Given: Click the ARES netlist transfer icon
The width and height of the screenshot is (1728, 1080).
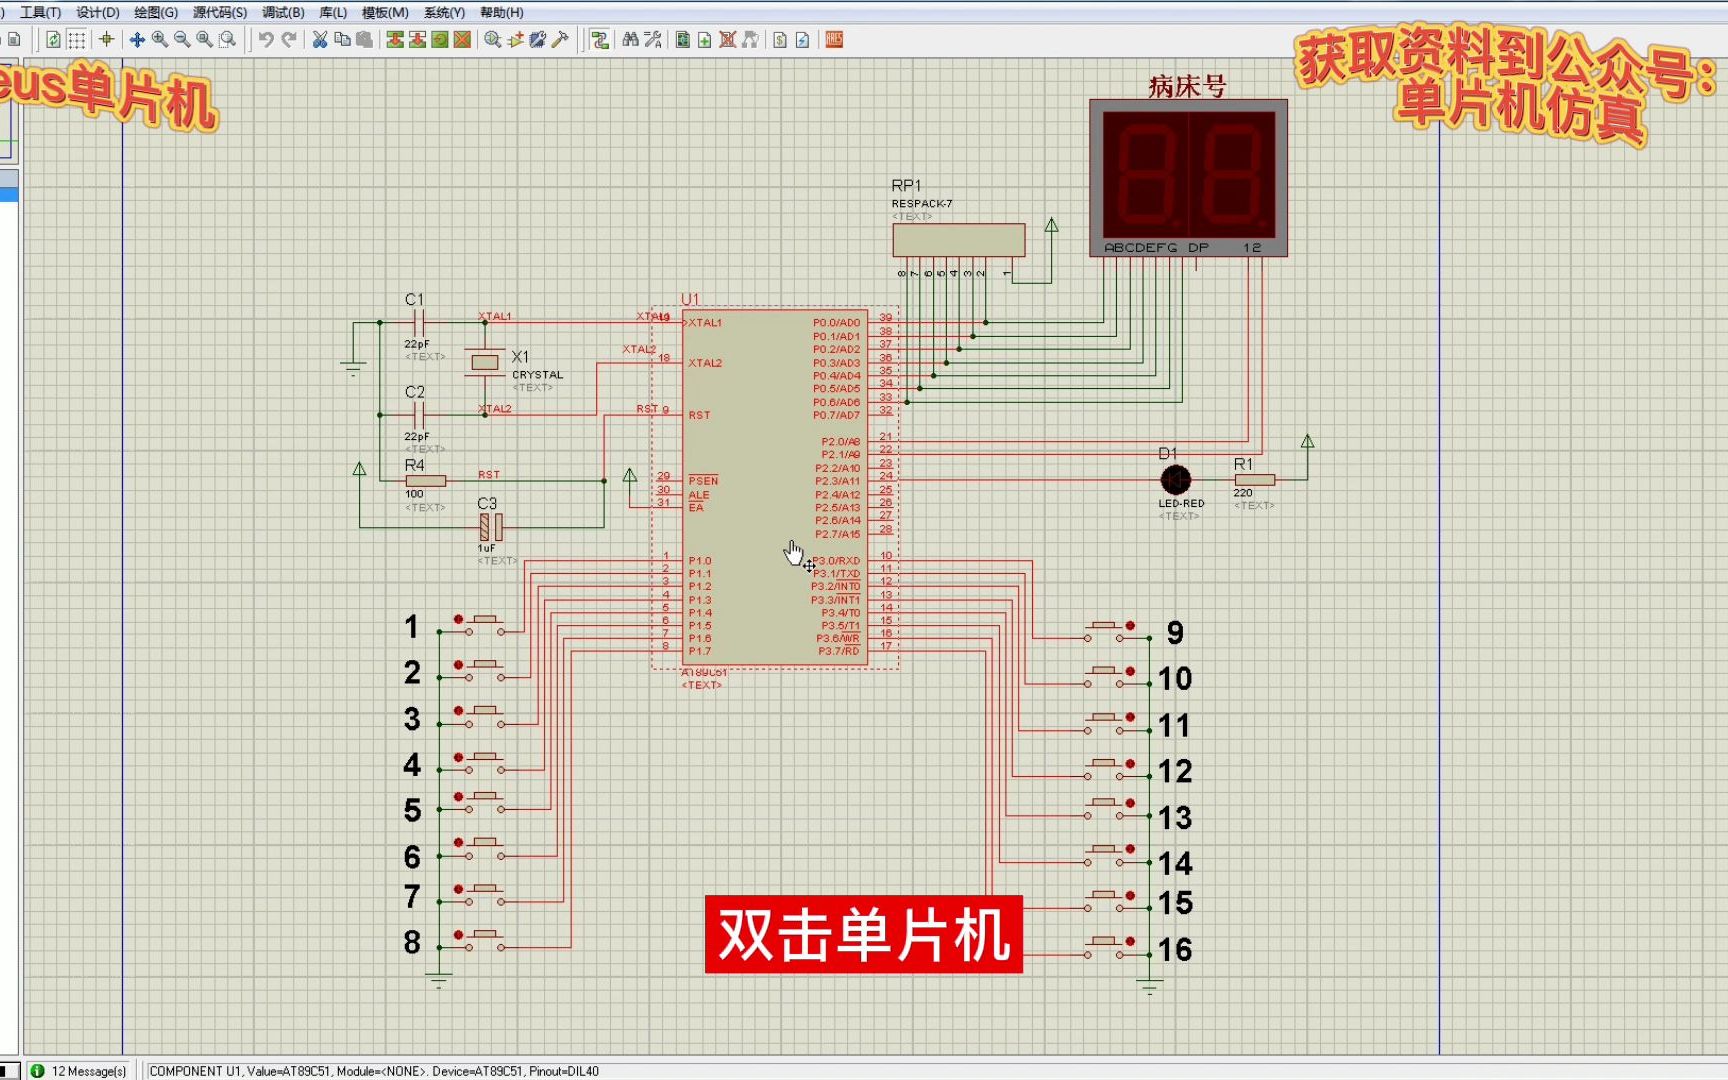Looking at the screenshot, I should pos(834,39).
